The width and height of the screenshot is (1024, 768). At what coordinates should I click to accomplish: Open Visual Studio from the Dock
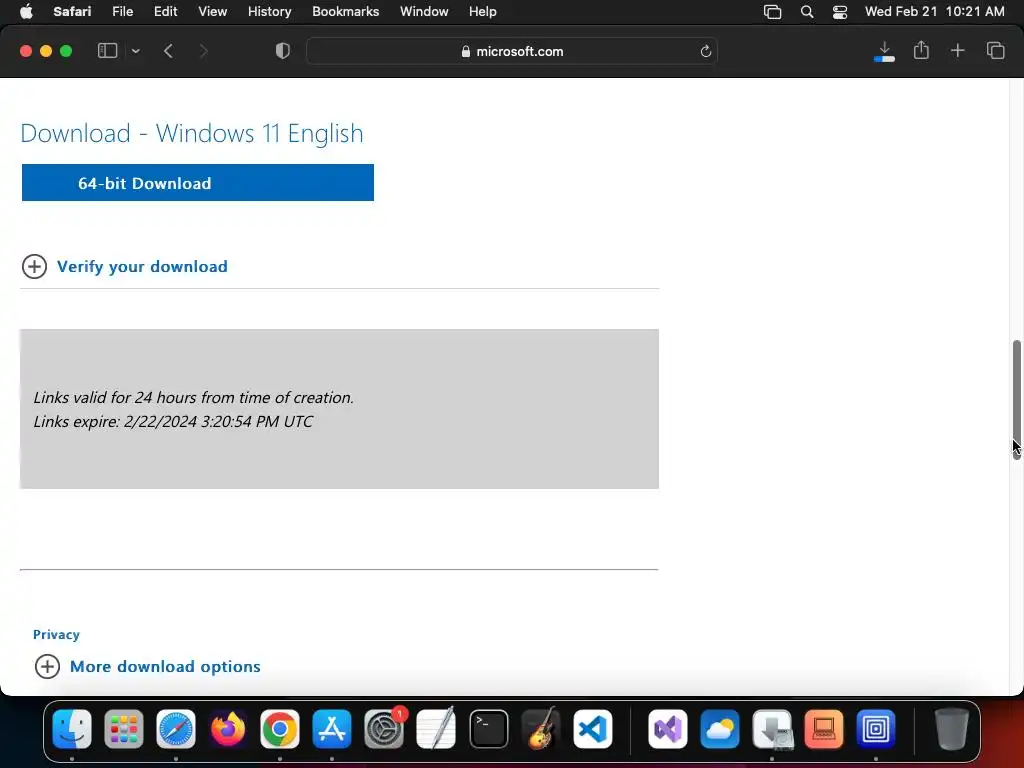pyautogui.click(x=667, y=728)
